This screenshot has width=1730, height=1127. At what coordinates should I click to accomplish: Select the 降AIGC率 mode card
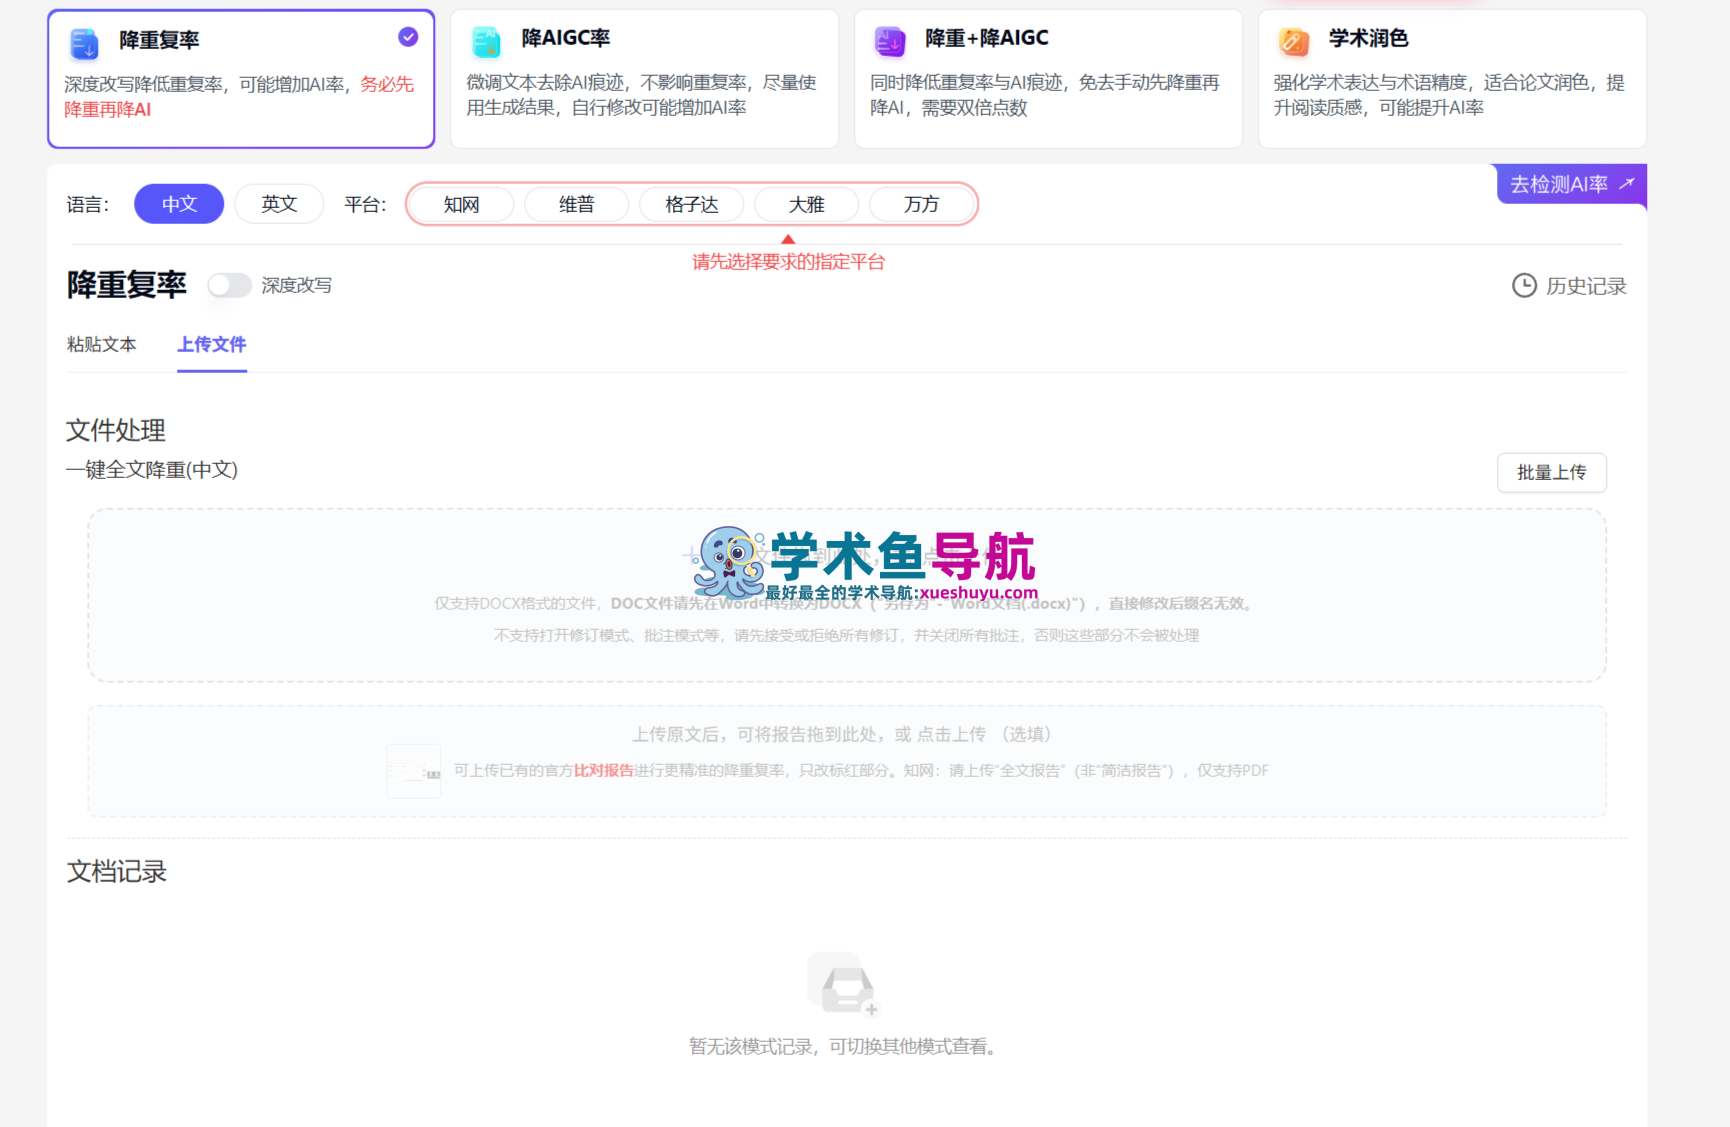pyautogui.click(x=645, y=79)
